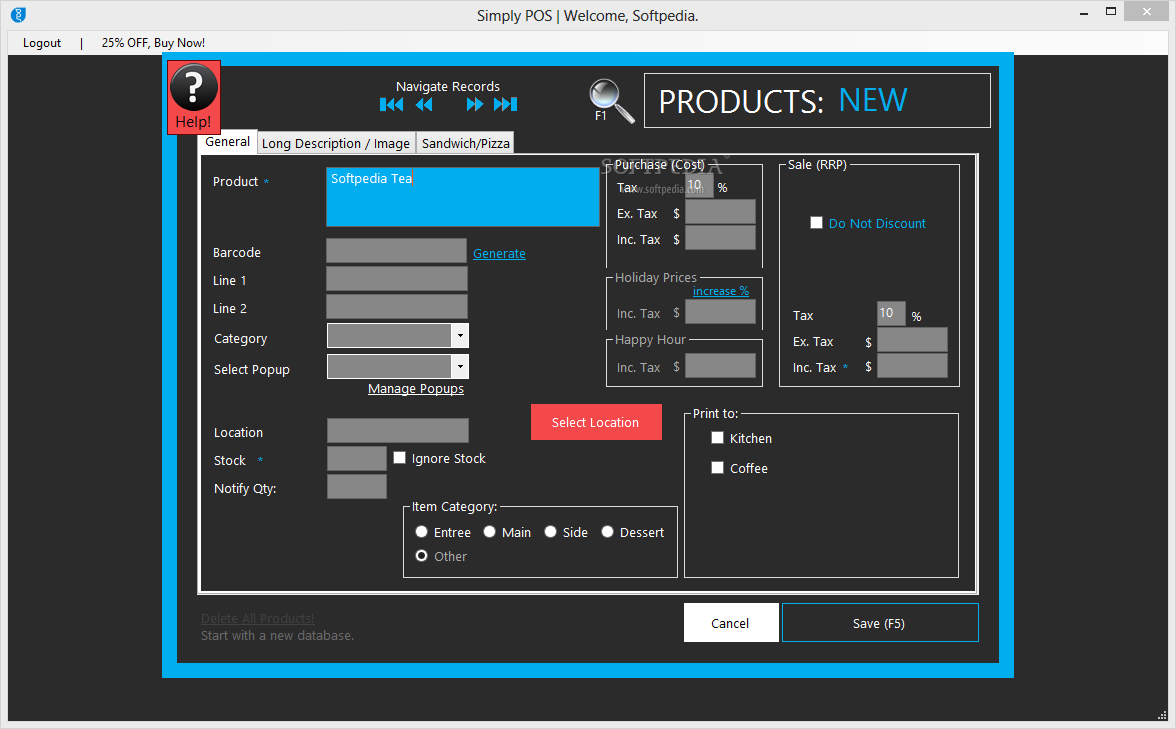Open the Category dropdown
This screenshot has width=1176, height=729.
click(460, 335)
